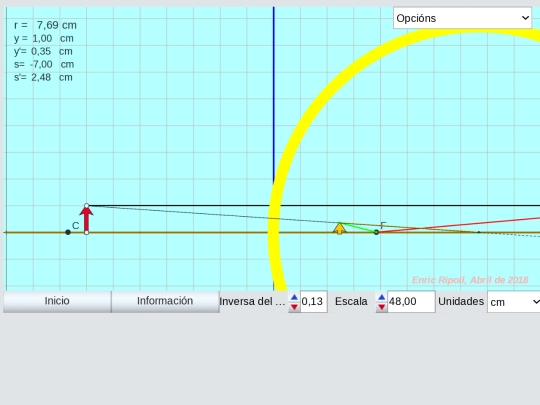The image size is (540, 405).
Task: Click the 0,13 inverse radius input field
Action: [313, 302]
